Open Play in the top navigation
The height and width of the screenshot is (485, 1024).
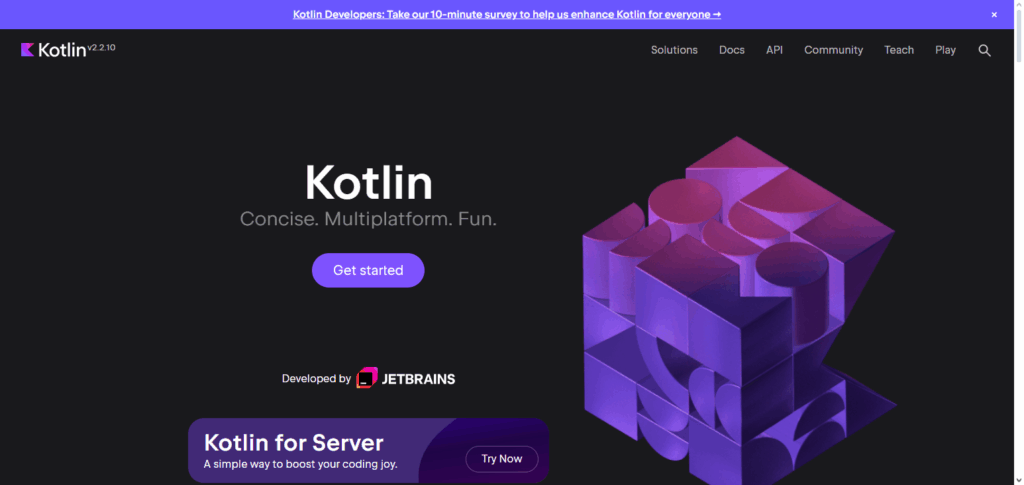click(x=945, y=50)
